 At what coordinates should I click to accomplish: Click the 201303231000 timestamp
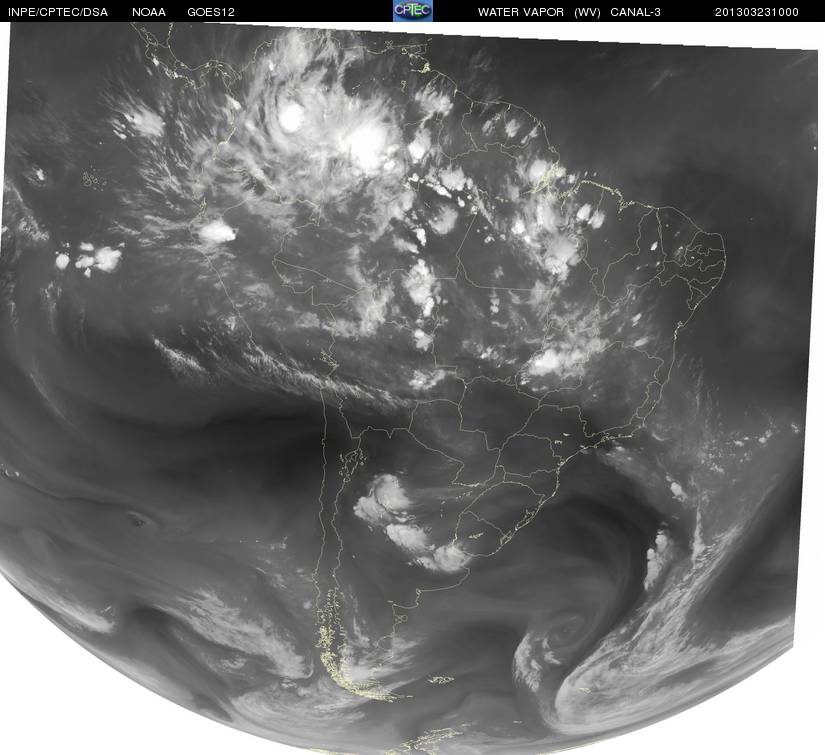(x=756, y=12)
